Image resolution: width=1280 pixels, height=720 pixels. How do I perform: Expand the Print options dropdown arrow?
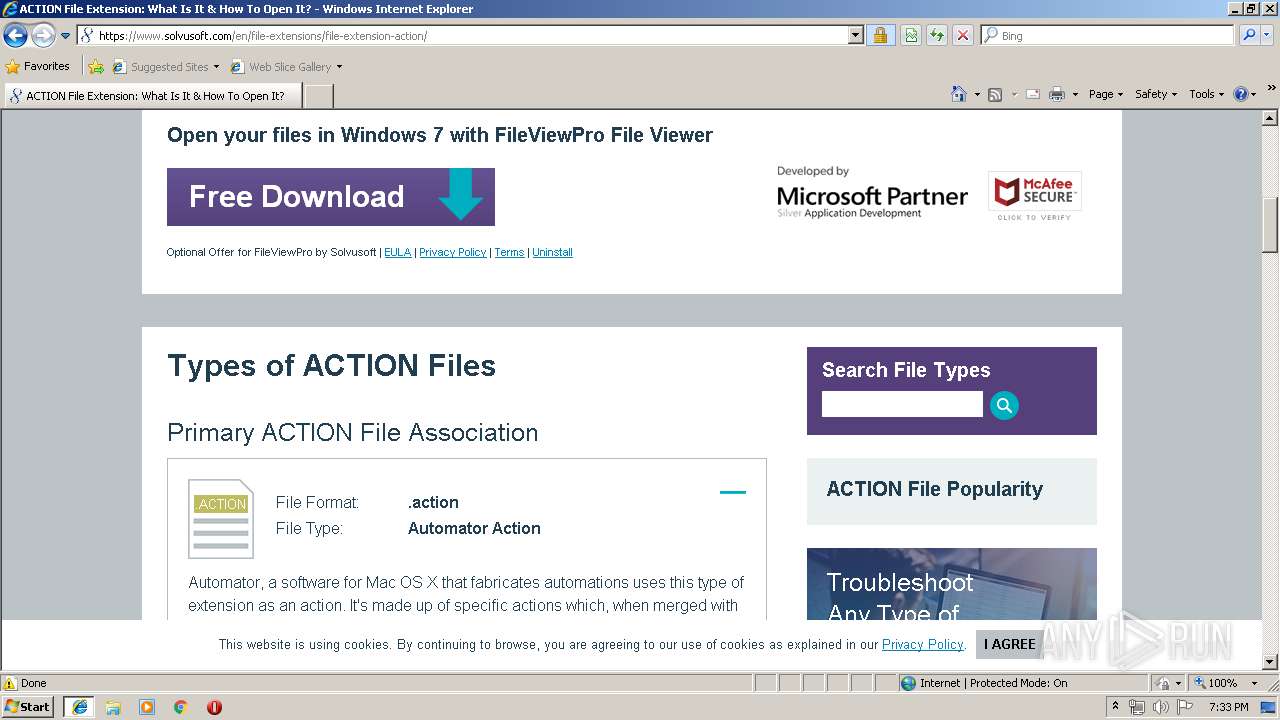click(1075, 94)
